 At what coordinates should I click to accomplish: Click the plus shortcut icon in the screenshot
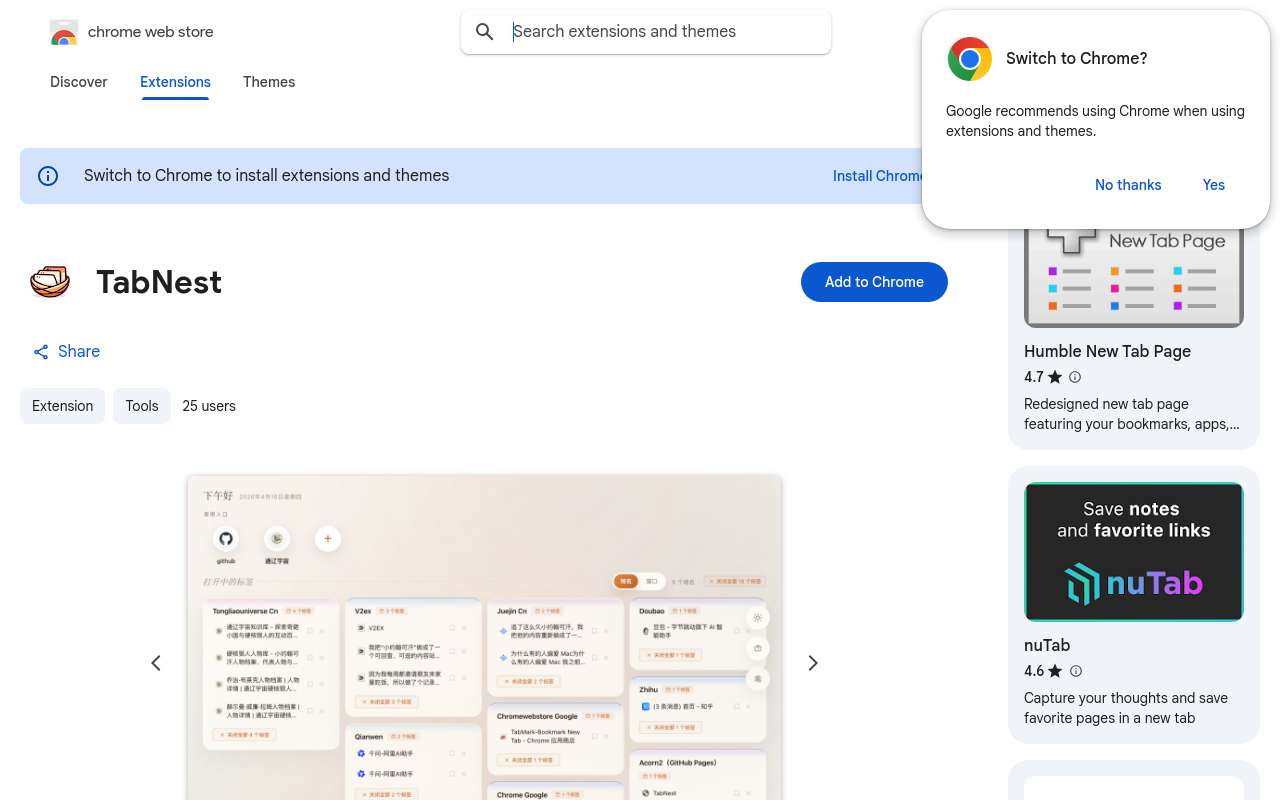pyautogui.click(x=327, y=539)
